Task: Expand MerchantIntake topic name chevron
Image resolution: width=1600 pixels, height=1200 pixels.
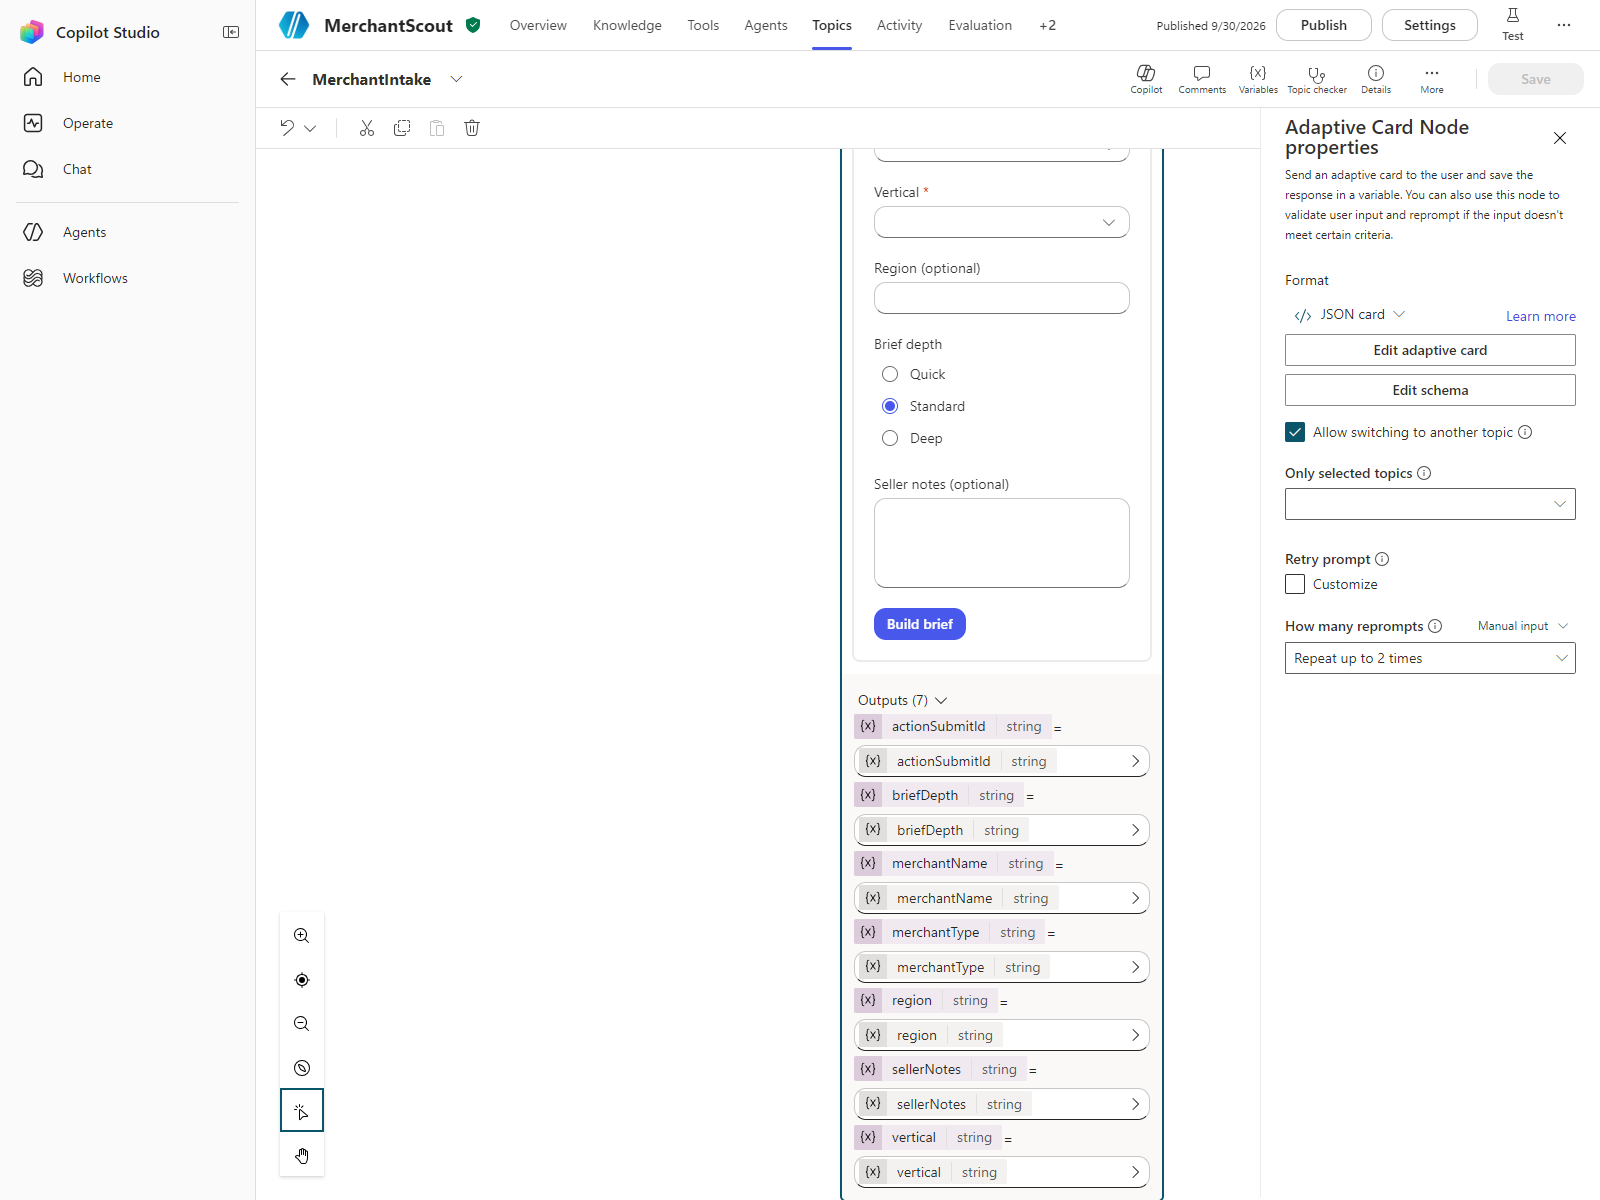Action: (456, 79)
